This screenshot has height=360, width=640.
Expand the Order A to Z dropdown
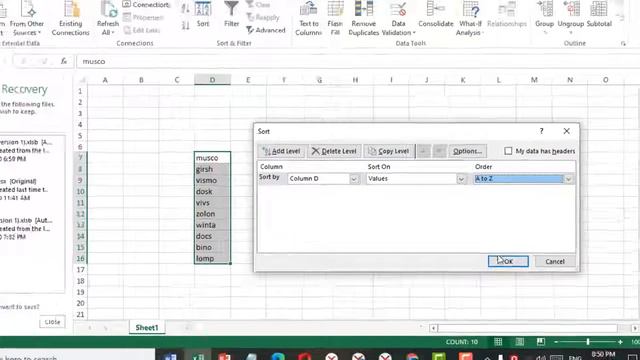(x=569, y=179)
